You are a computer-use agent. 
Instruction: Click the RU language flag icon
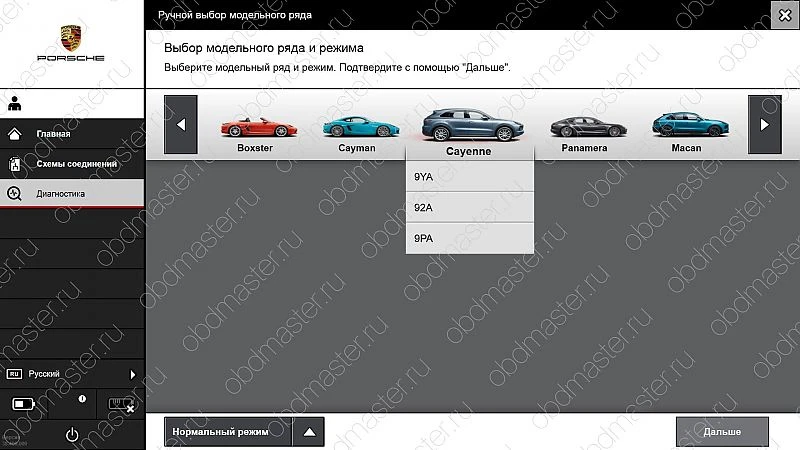(14, 374)
